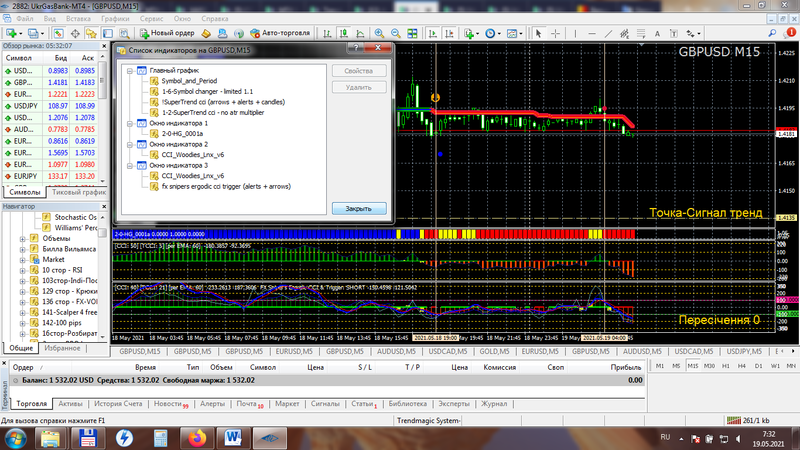Collapse the Главный график tree node

click(x=128, y=70)
